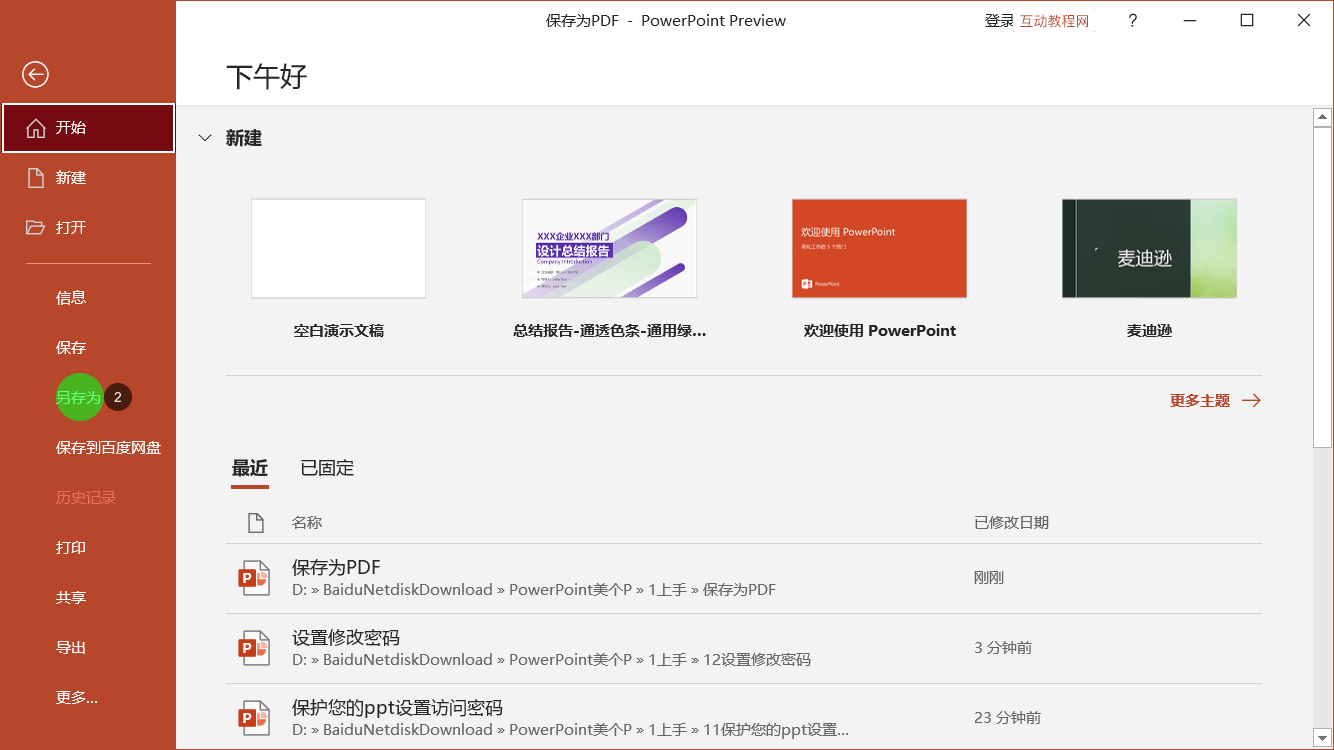
Task: Click the 总结报告-通透色条 caption
Action: [609, 330]
